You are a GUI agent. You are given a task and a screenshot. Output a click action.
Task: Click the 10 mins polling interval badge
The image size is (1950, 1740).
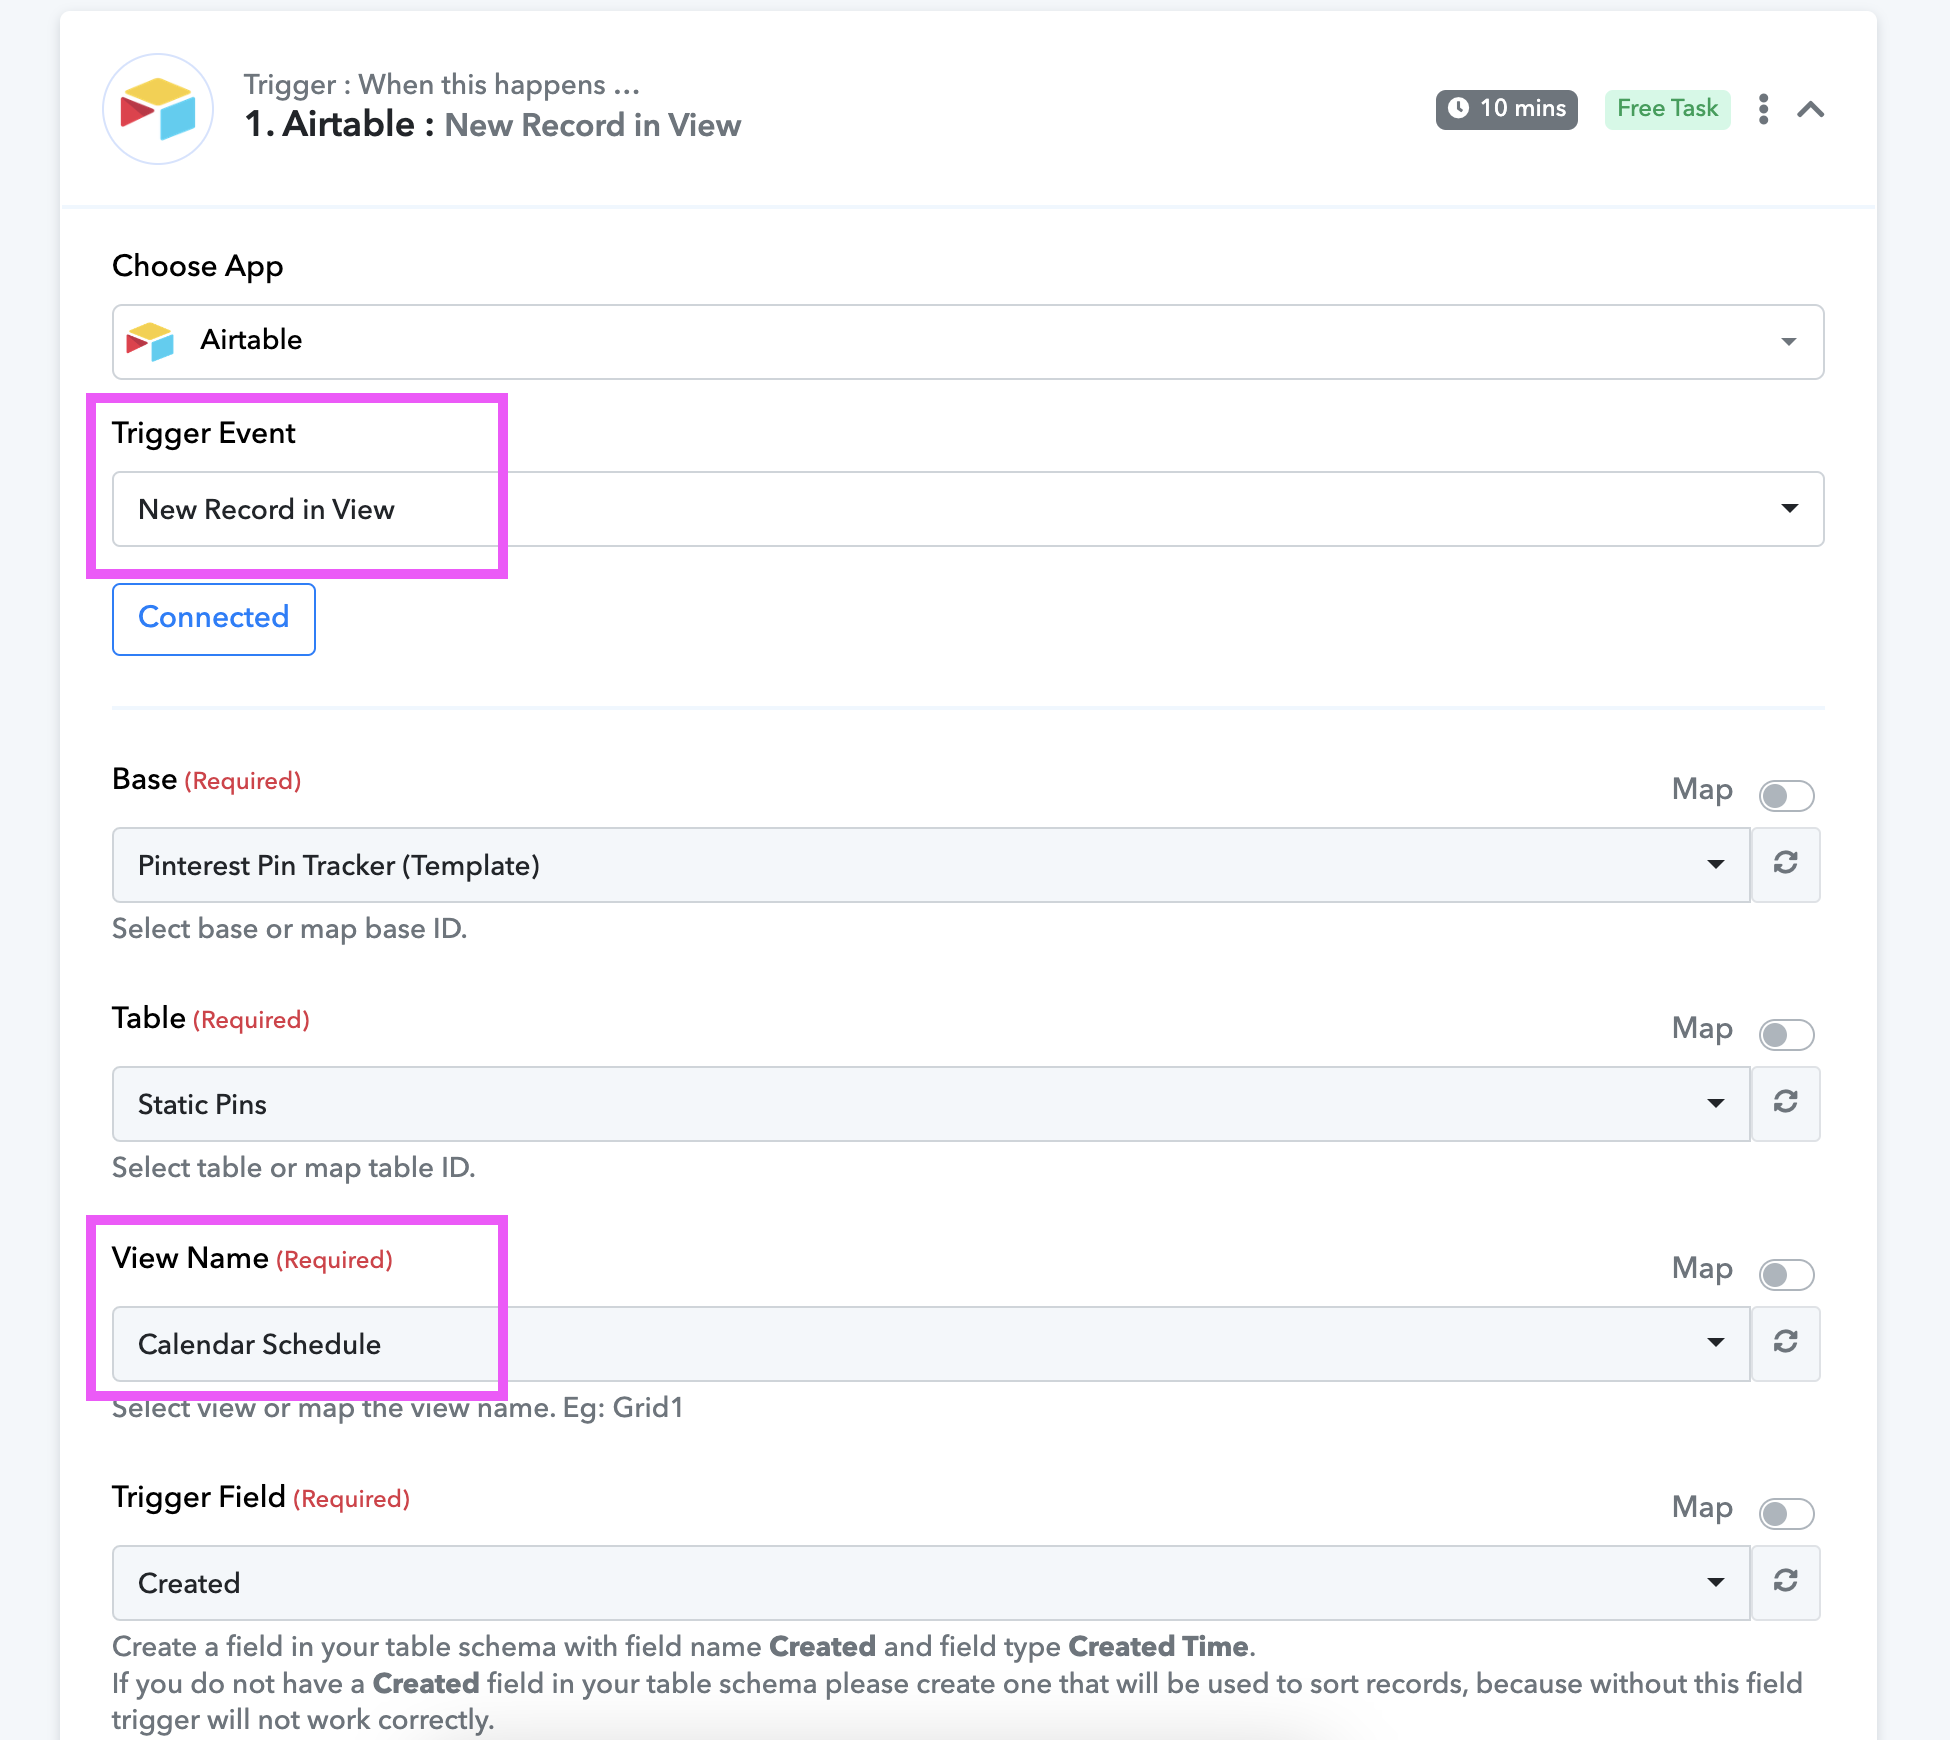click(x=1506, y=109)
